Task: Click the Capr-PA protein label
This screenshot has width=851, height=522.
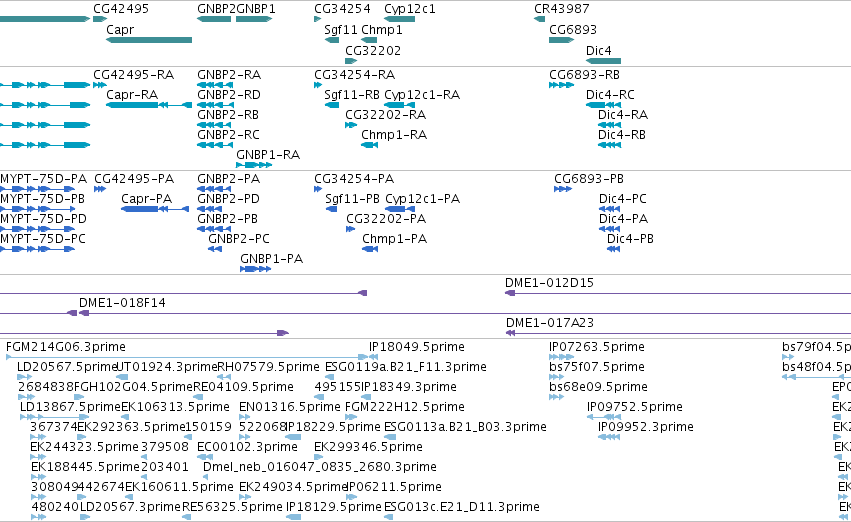Action: pyautogui.click(x=147, y=199)
